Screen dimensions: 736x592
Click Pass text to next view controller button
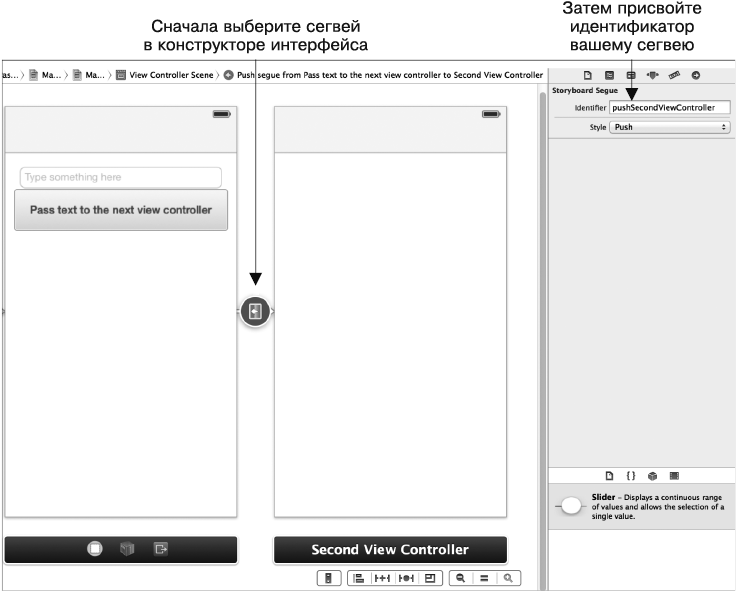tap(121, 211)
